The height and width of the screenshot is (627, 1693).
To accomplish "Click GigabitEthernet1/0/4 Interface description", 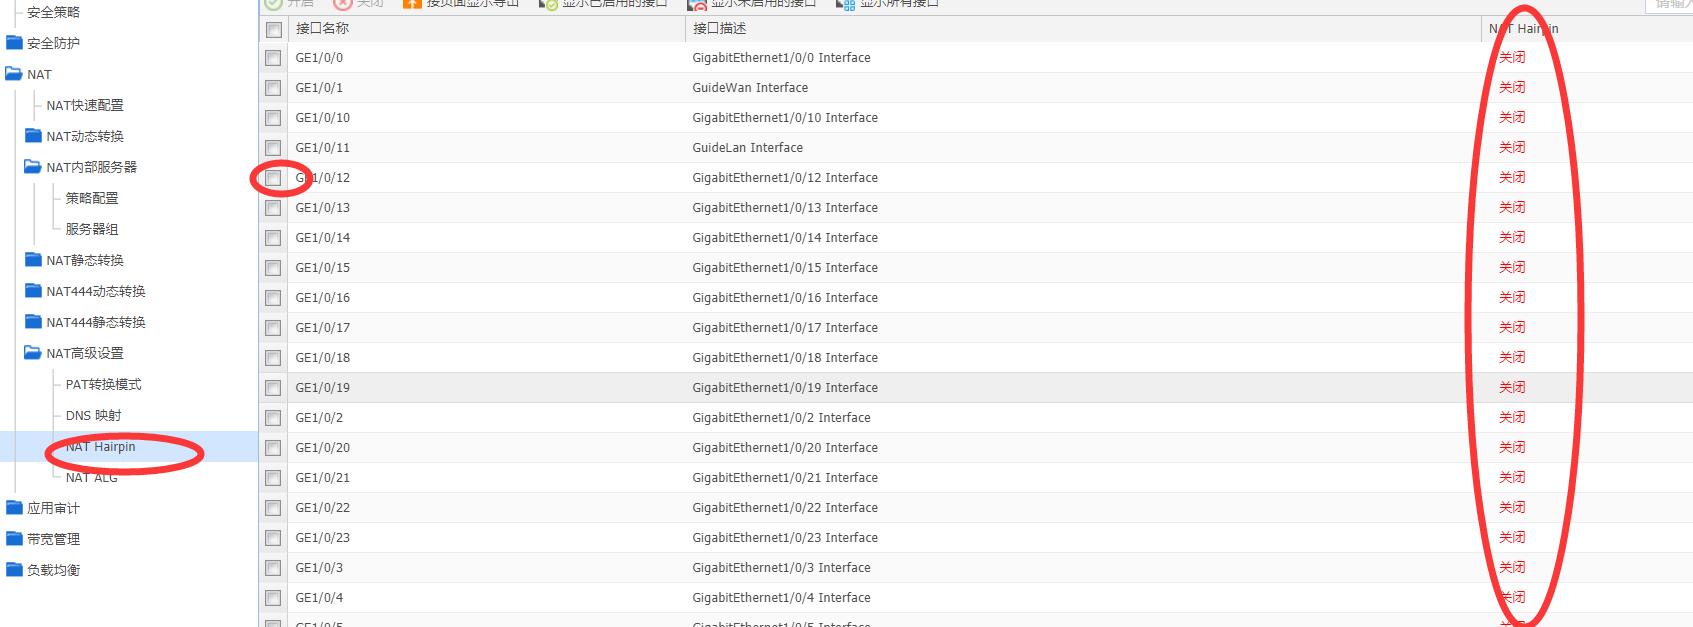I will pos(781,597).
